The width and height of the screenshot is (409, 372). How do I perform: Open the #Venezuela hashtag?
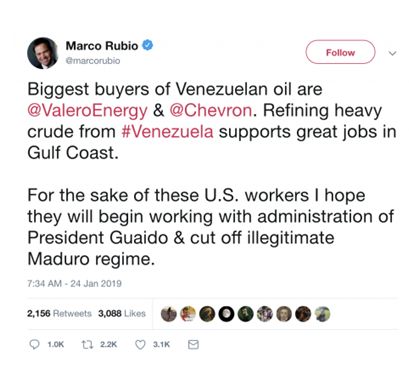(167, 131)
